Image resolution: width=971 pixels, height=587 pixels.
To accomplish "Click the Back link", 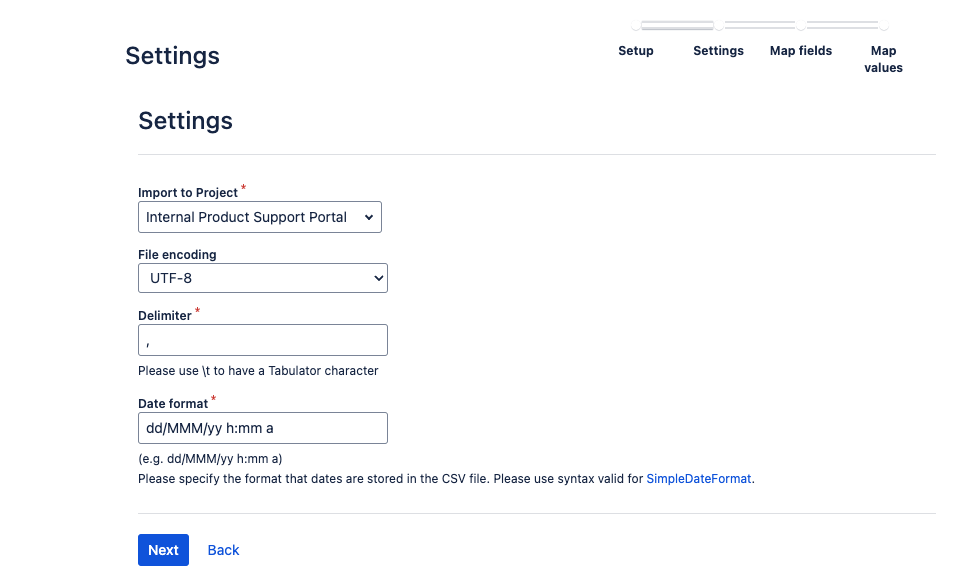I will coord(223,549).
